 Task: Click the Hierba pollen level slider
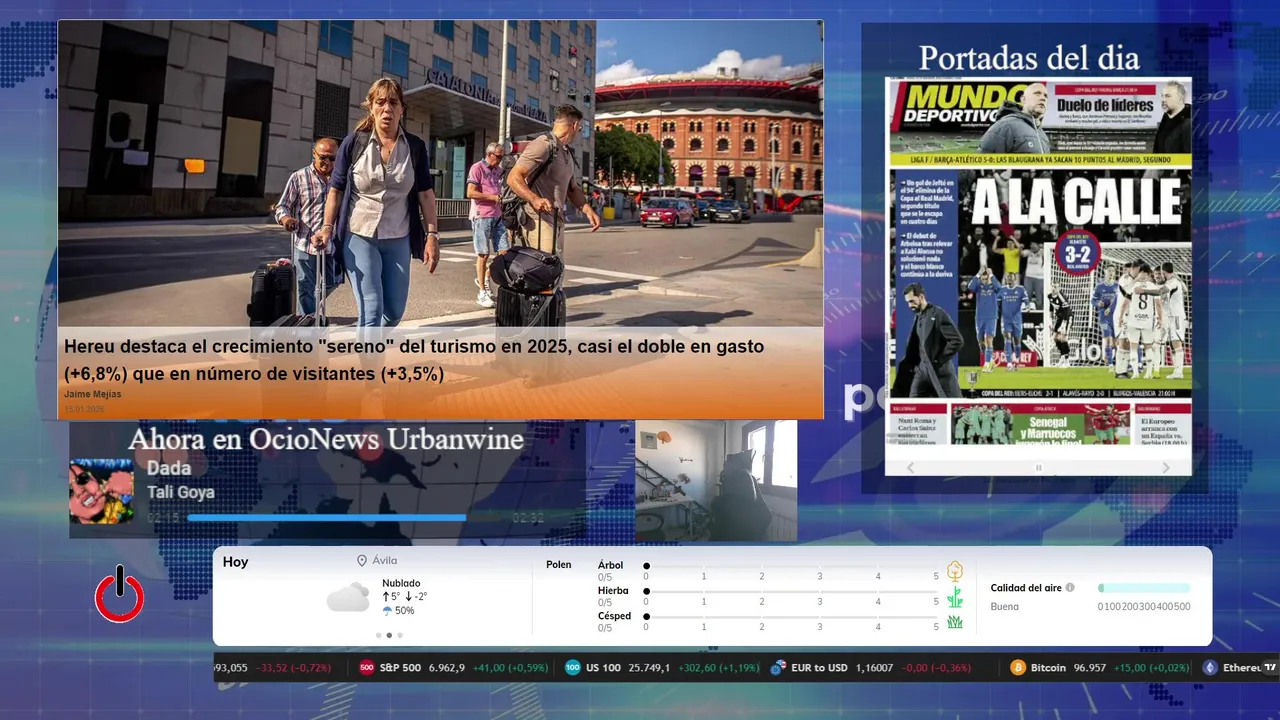pos(791,592)
